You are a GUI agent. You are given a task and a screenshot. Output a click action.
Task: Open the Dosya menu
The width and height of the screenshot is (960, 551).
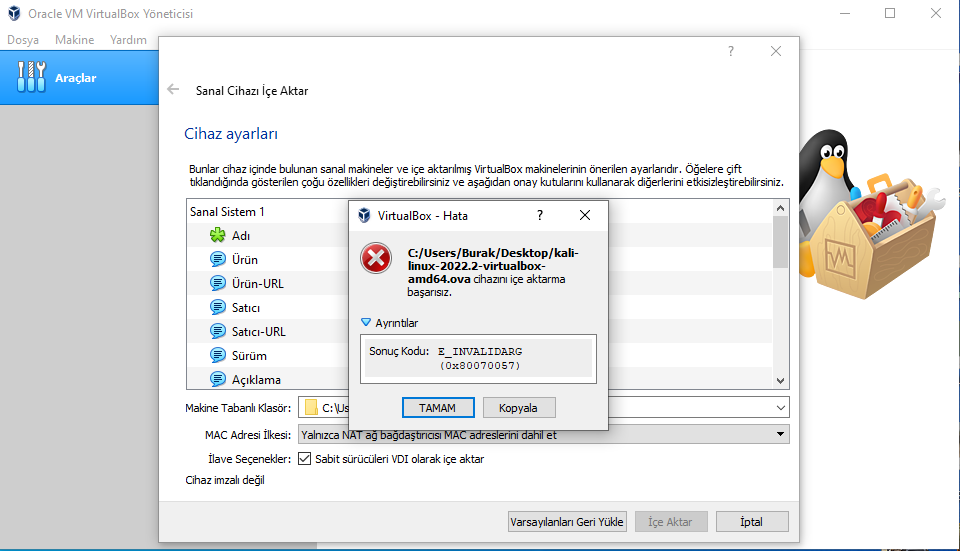pyautogui.click(x=23, y=40)
